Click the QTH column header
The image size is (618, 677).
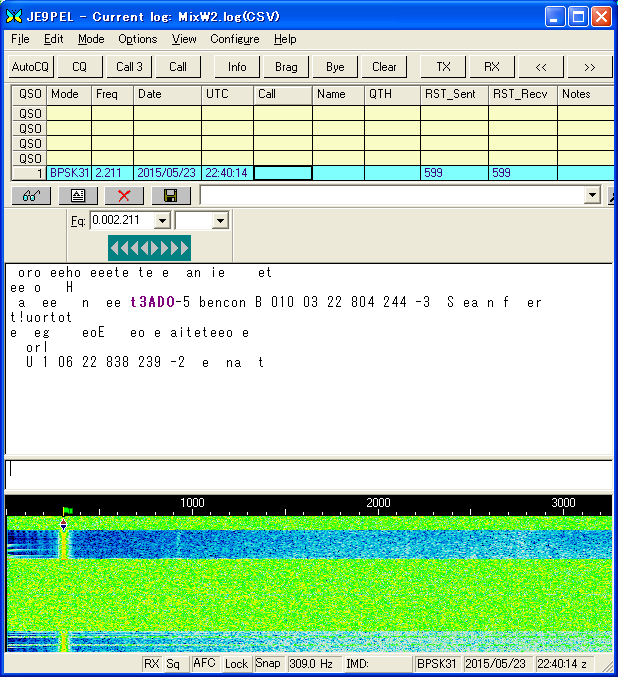pyautogui.click(x=392, y=94)
